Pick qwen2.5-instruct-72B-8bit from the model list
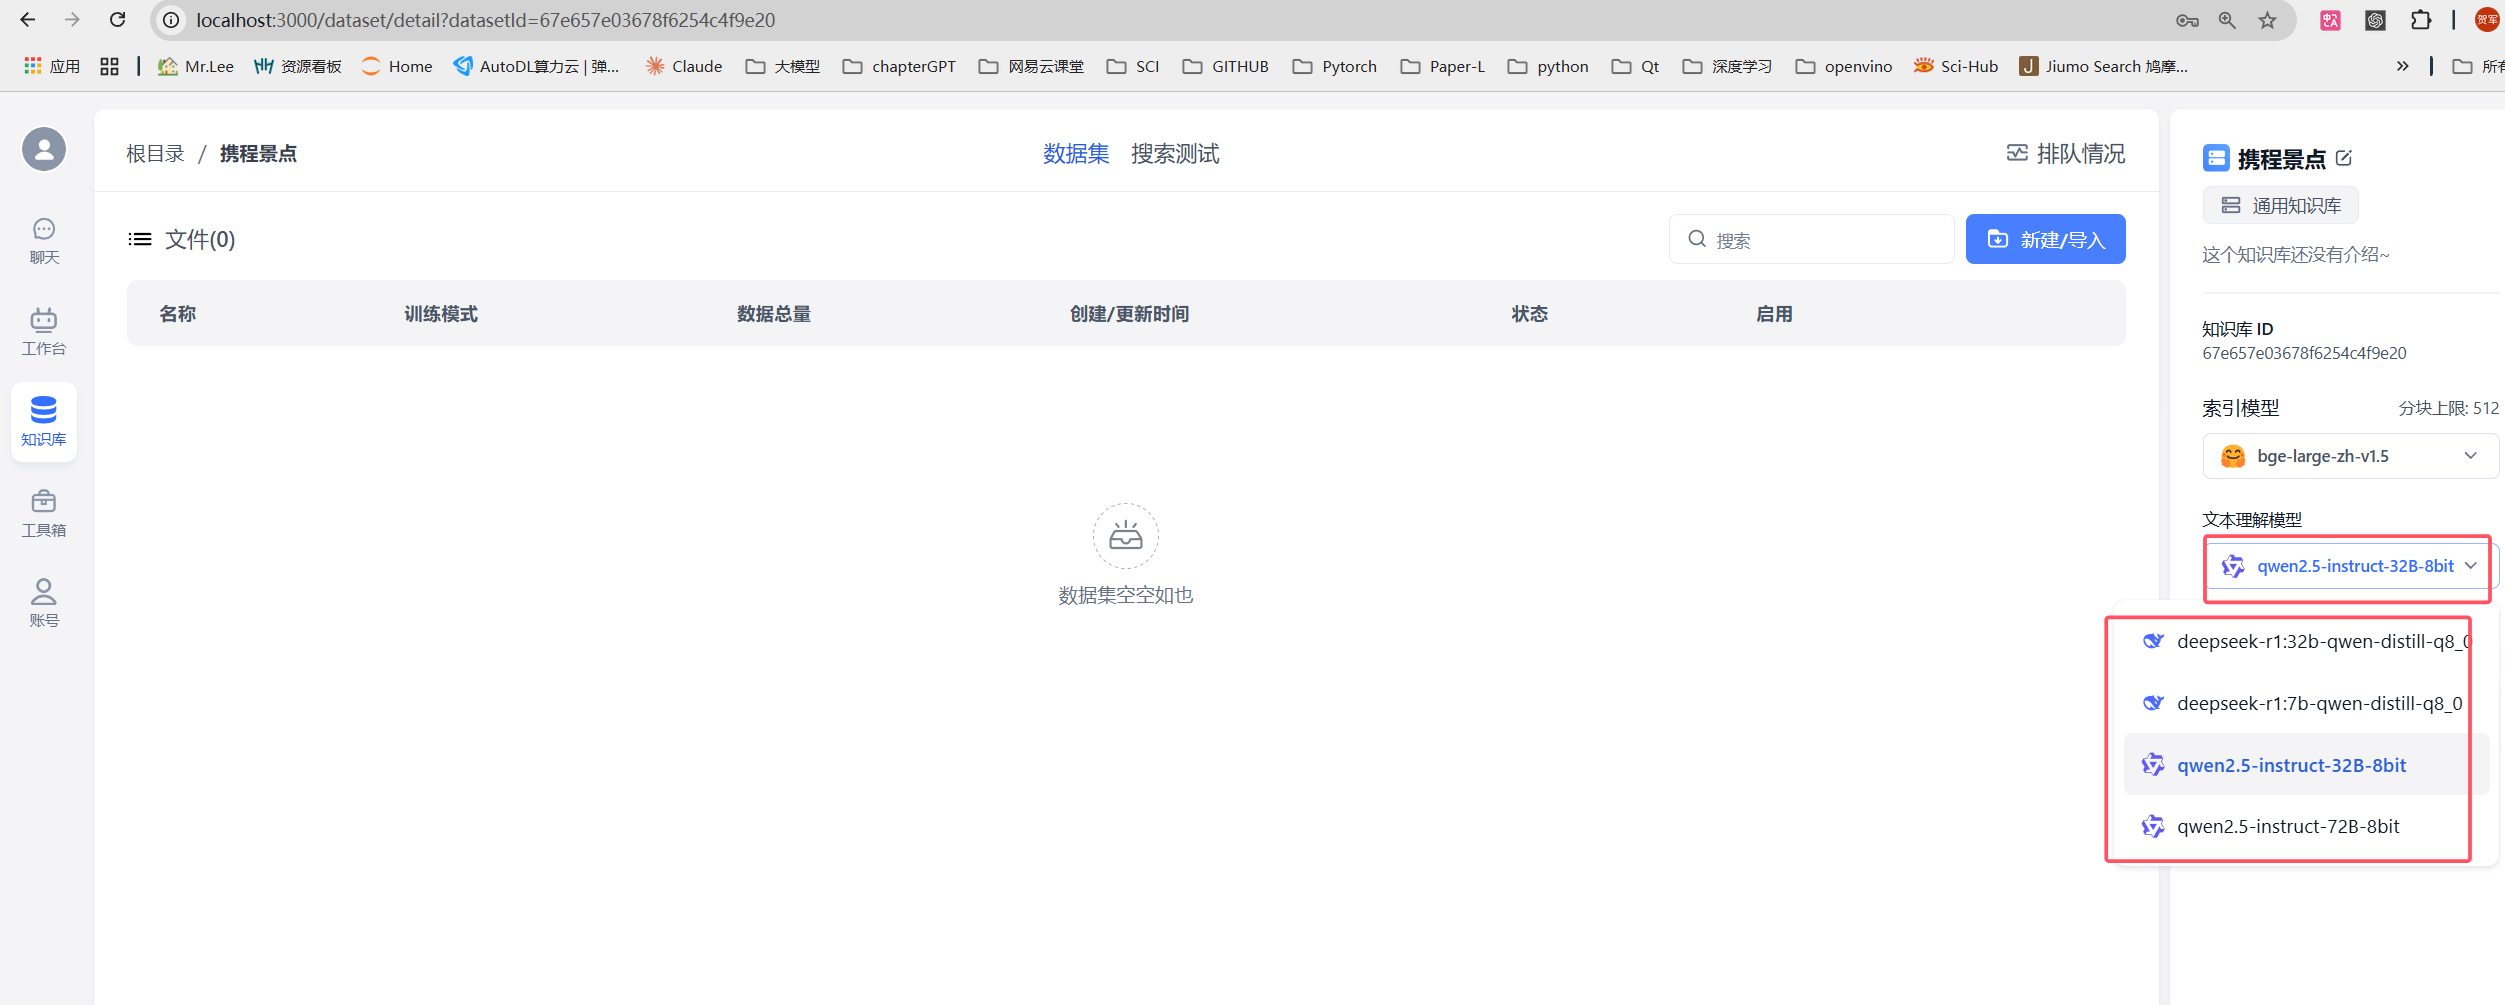Screen dimensions: 2505x1005 (x=2288, y=827)
